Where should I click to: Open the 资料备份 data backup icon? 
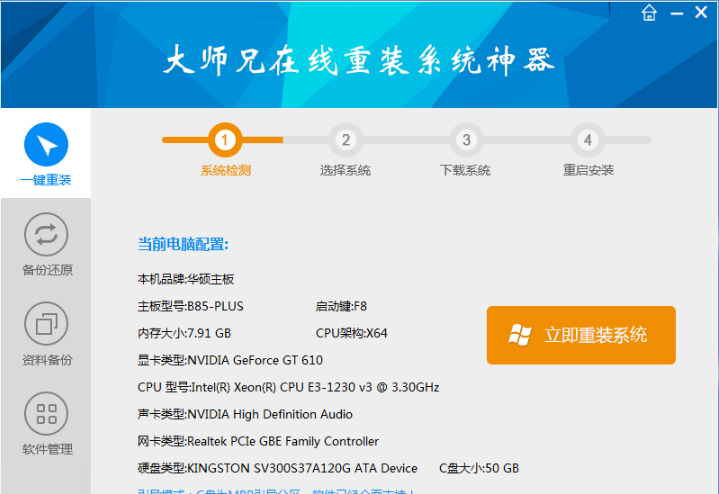pyautogui.click(x=46, y=323)
